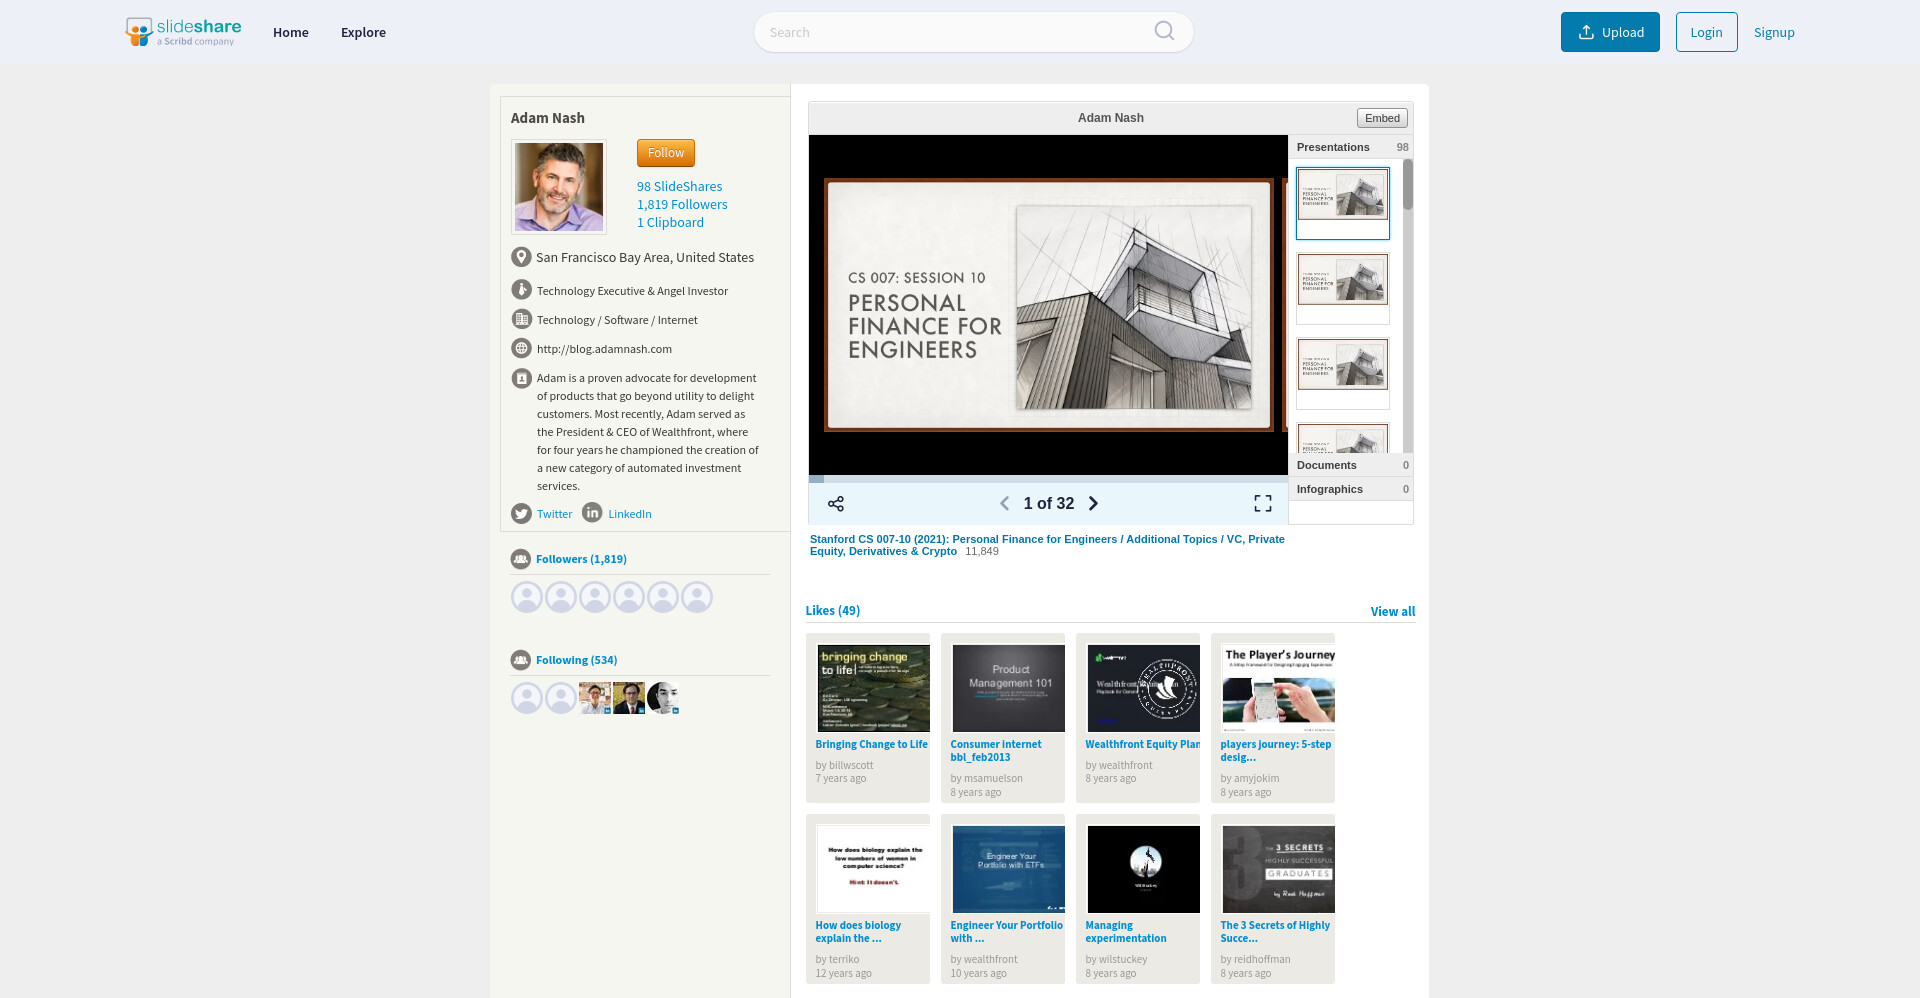Click the Embed button
1920x998 pixels.
[x=1382, y=118]
